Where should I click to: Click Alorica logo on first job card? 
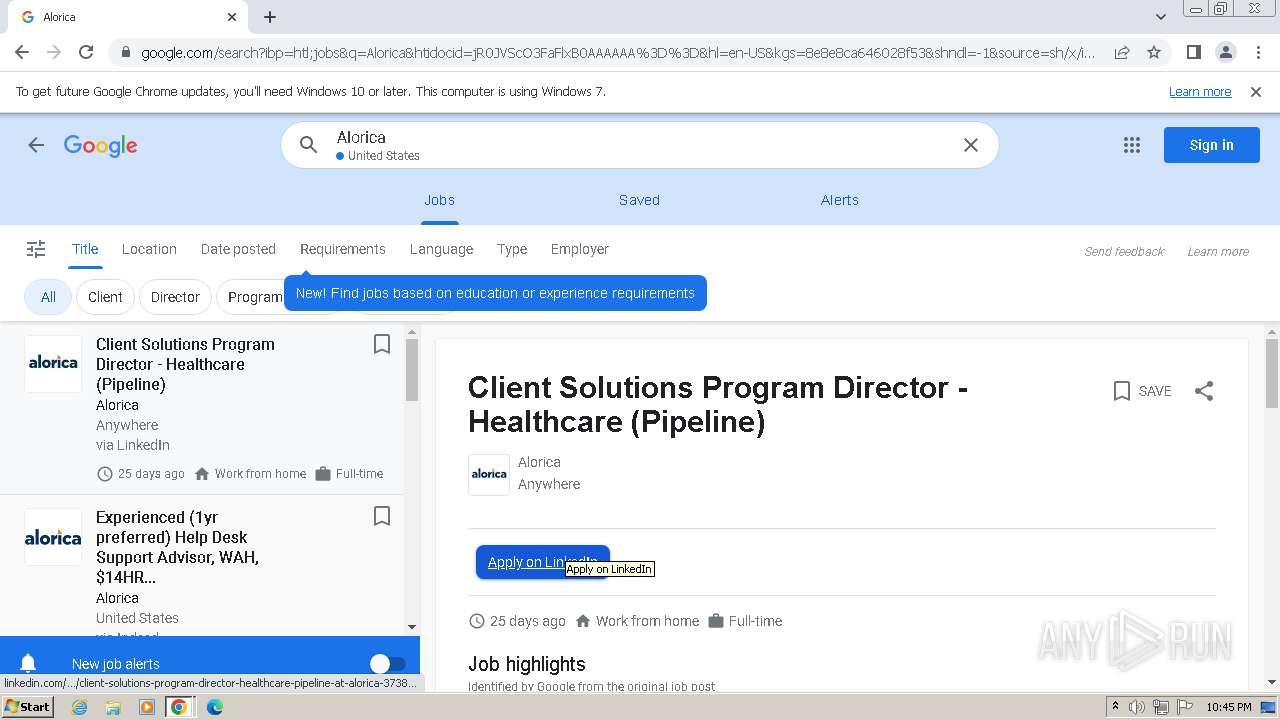click(53, 363)
